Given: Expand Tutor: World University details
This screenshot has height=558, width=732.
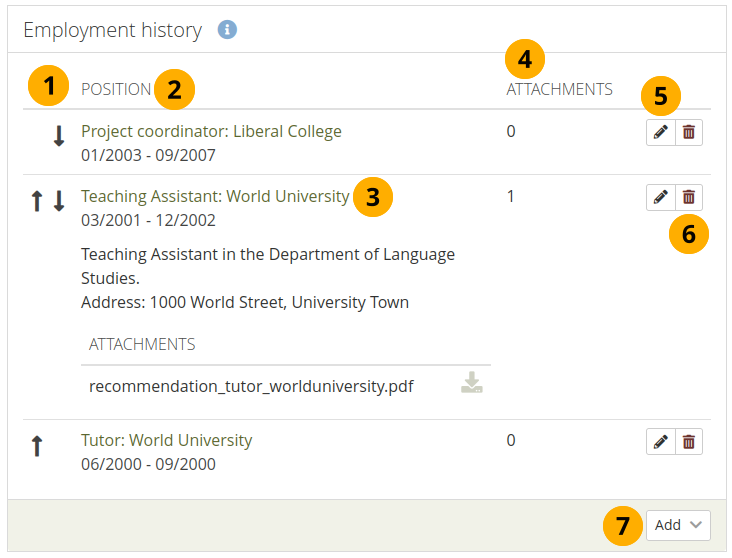Looking at the screenshot, I should coord(166,440).
